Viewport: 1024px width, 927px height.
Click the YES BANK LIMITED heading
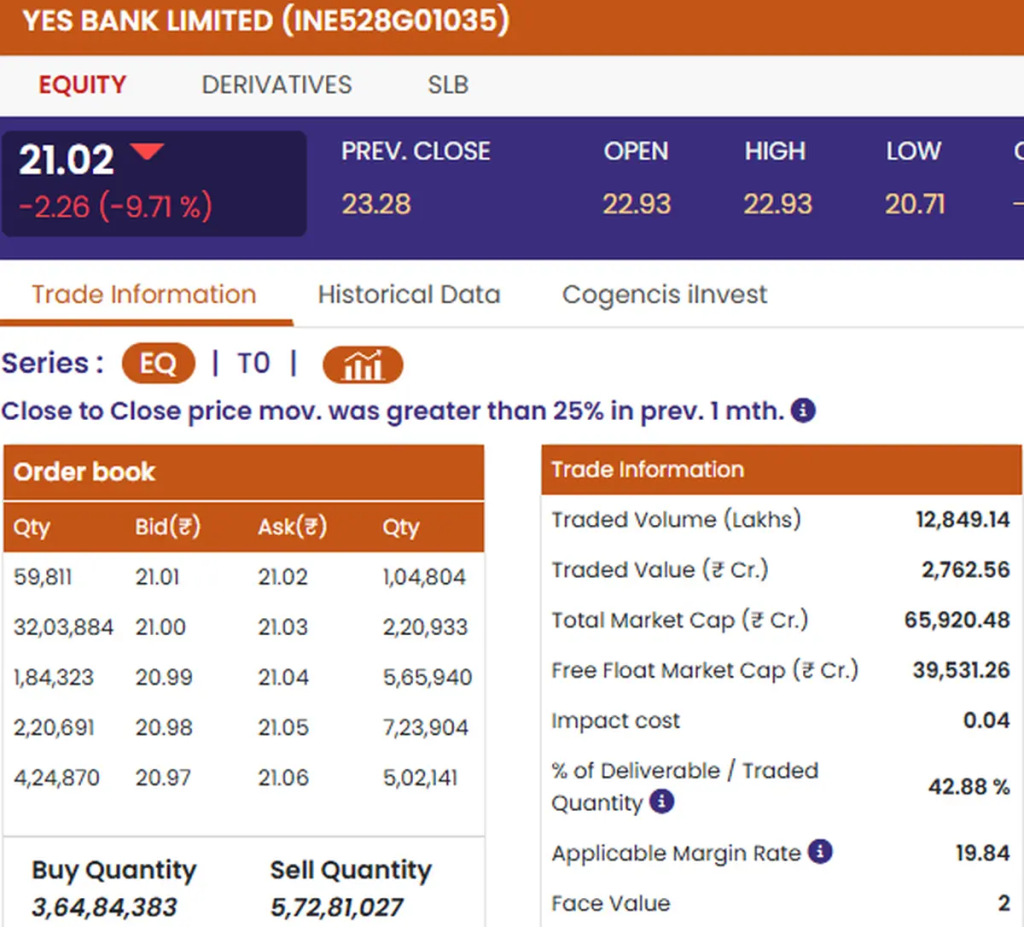265,20
